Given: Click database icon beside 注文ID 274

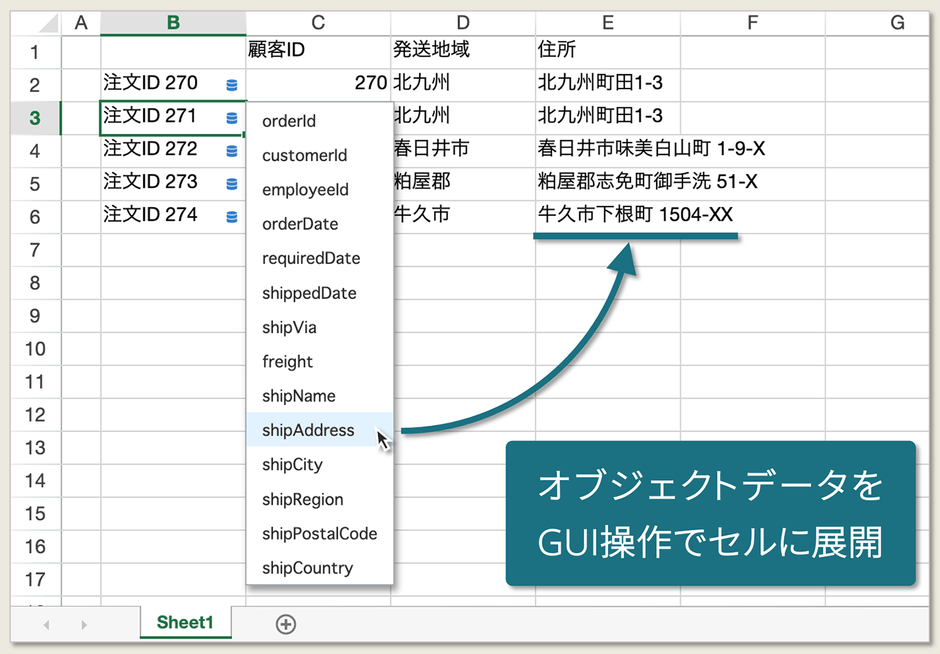Looking at the screenshot, I should (232, 217).
